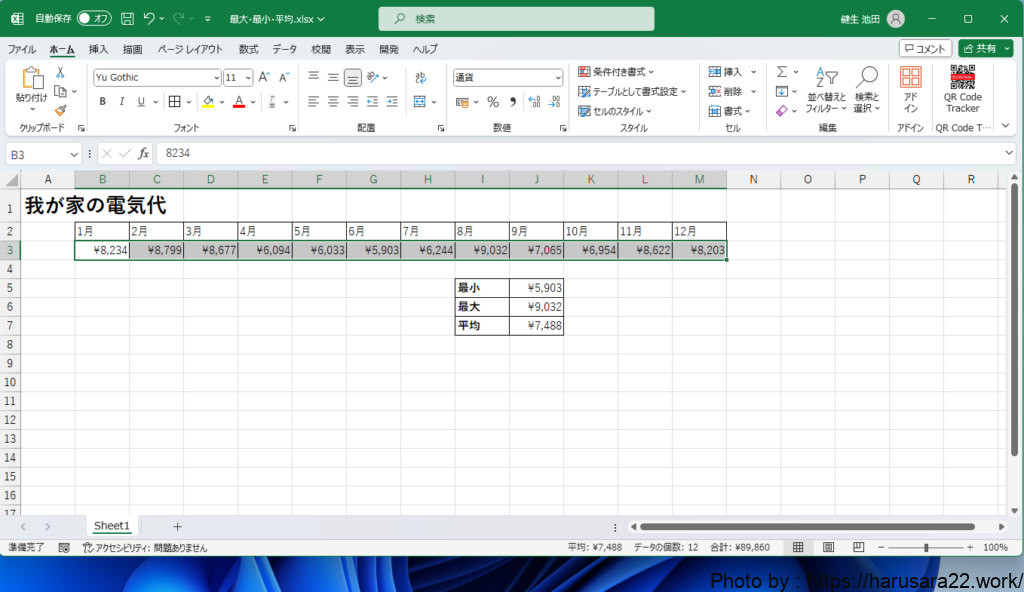Expand the number format 通貨 dropdown
Viewport: 1024px width, 592px height.
click(557, 78)
